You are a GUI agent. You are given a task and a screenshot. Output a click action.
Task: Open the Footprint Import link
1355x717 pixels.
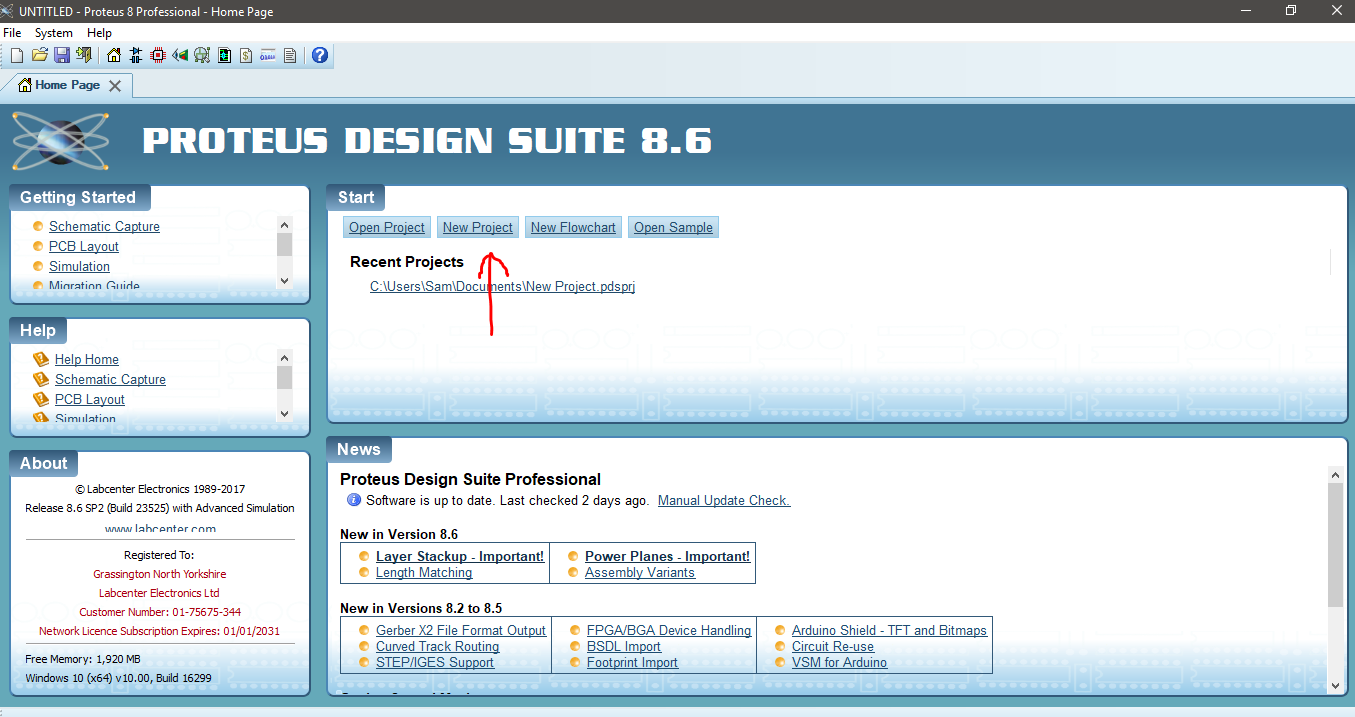point(632,662)
